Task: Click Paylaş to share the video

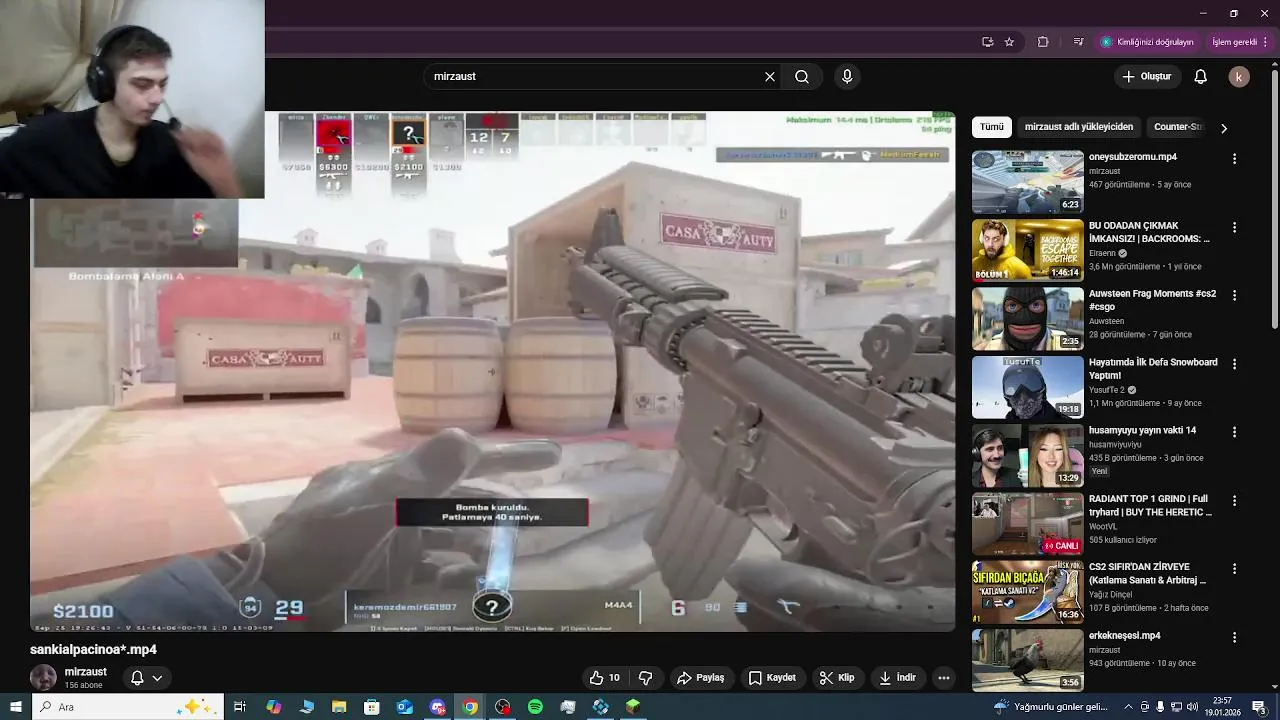Action: (x=701, y=678)
